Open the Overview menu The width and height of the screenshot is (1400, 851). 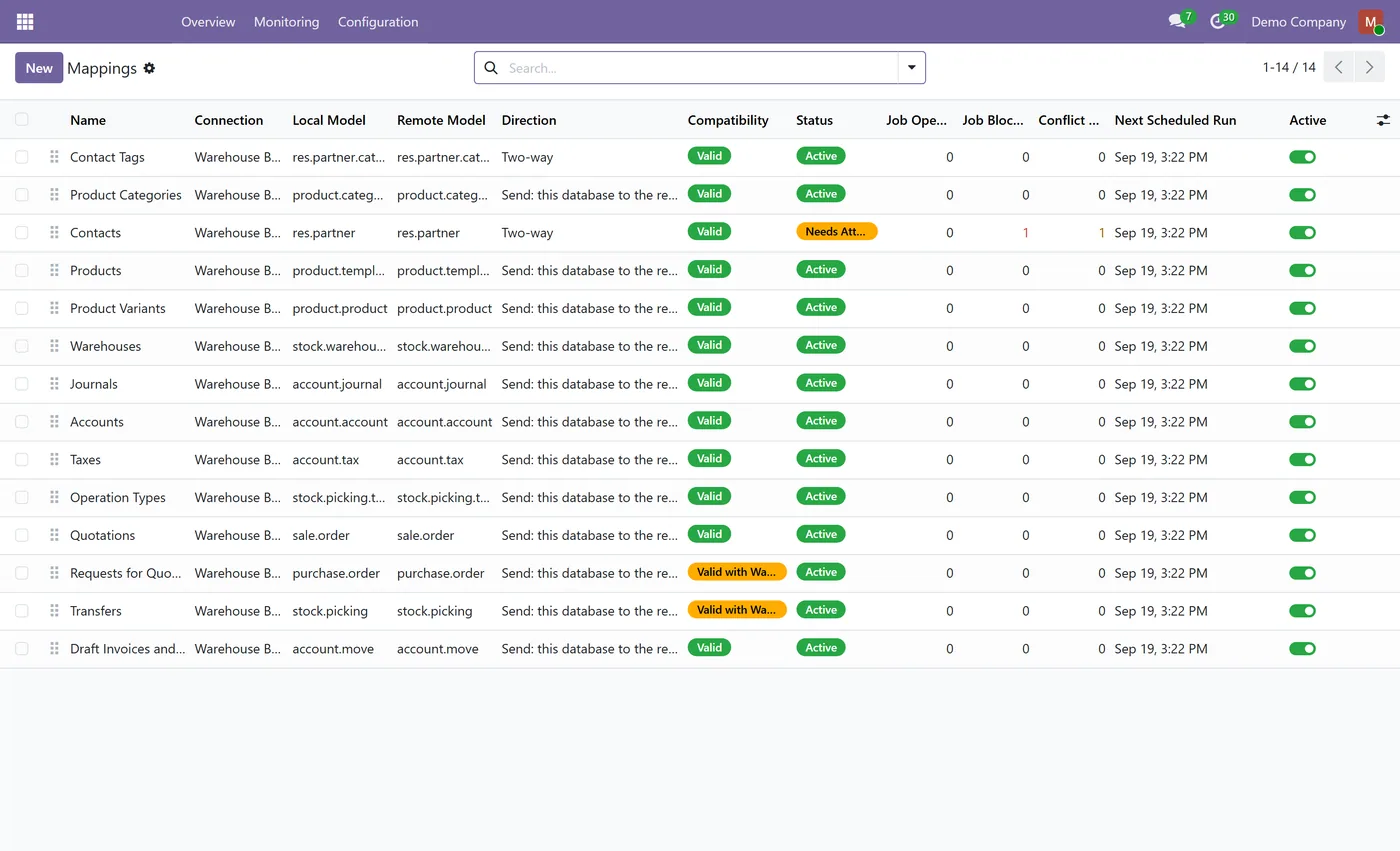208,21
